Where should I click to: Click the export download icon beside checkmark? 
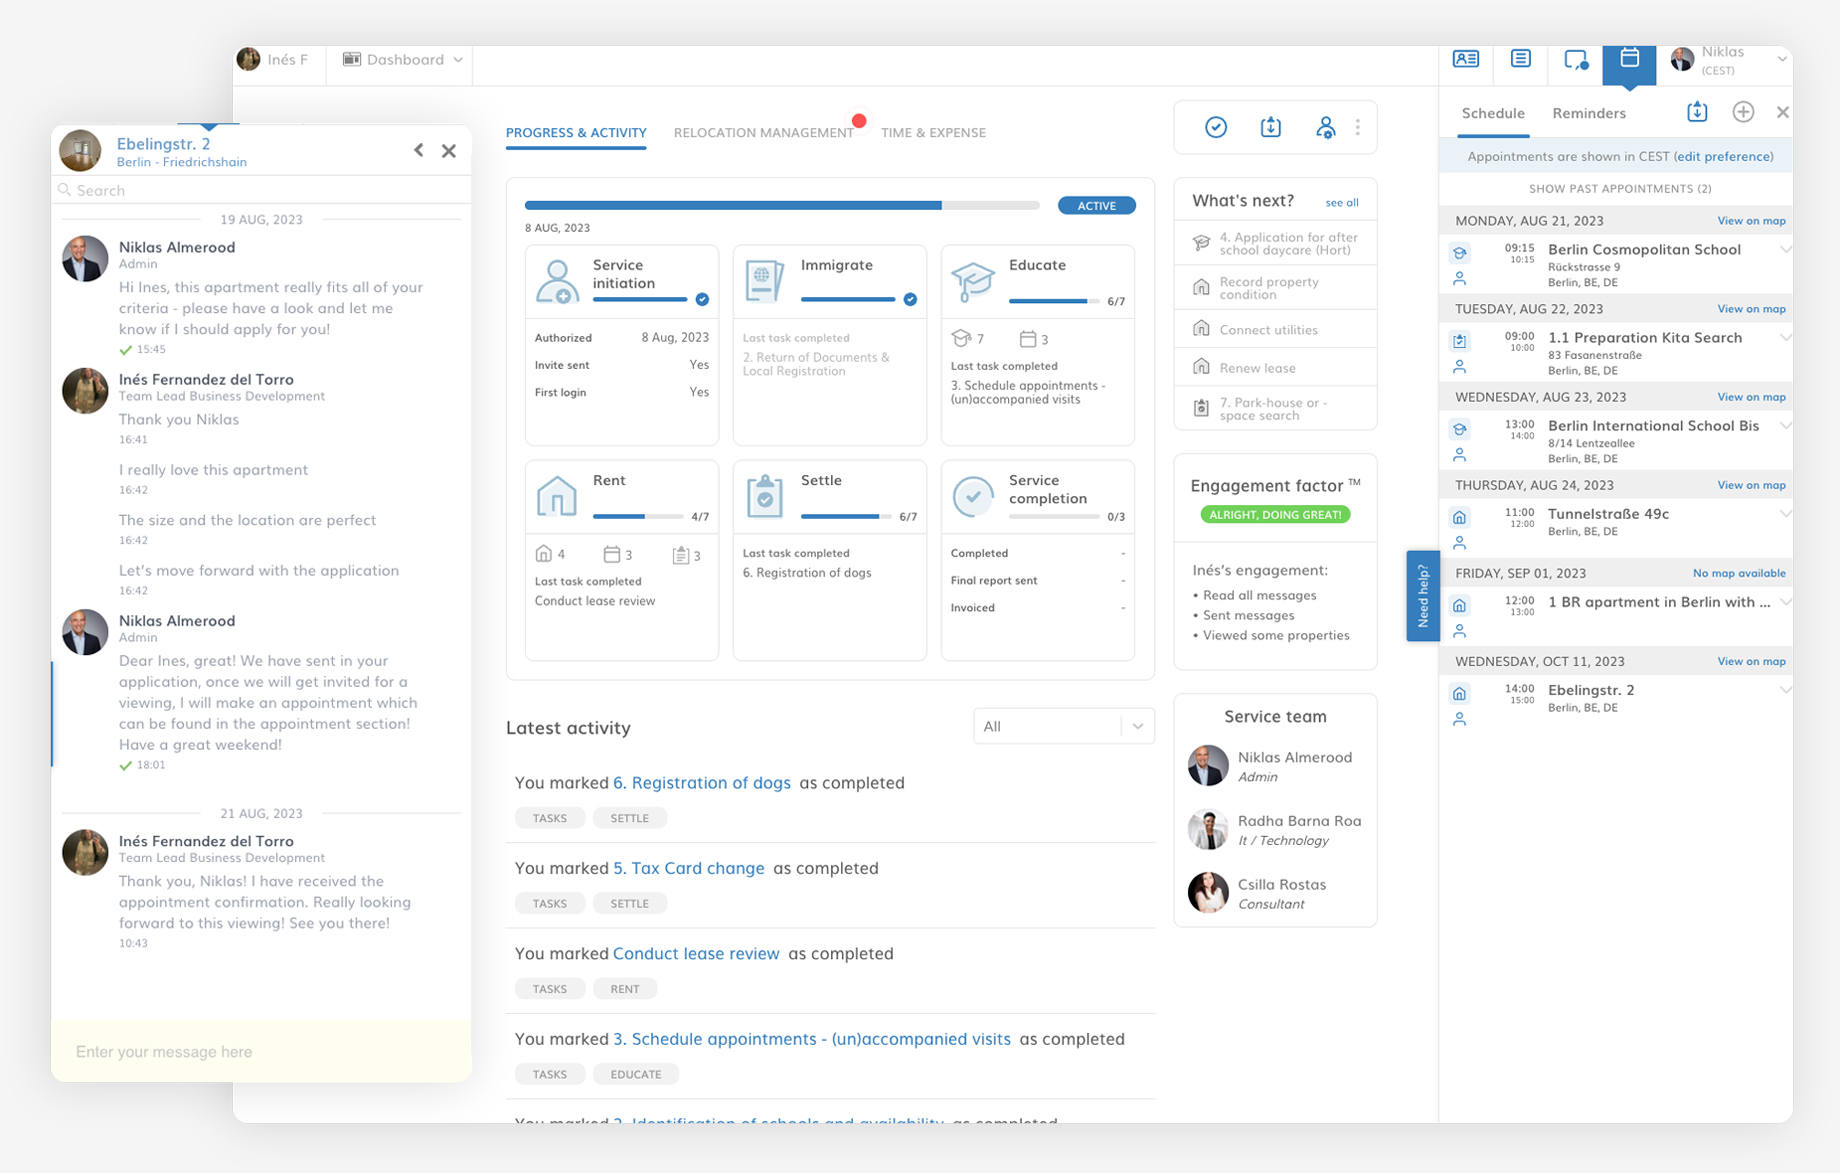[x=1271, y=127]
